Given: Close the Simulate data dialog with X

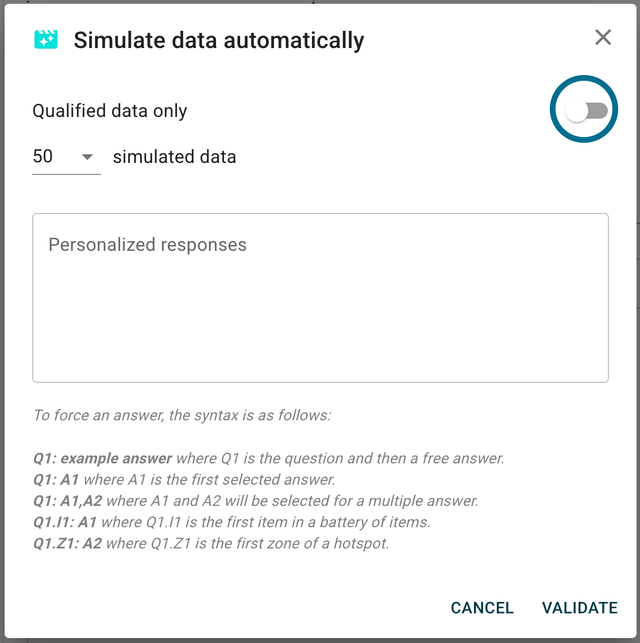Looking at the screenshot, I should [x=603, y=38].
